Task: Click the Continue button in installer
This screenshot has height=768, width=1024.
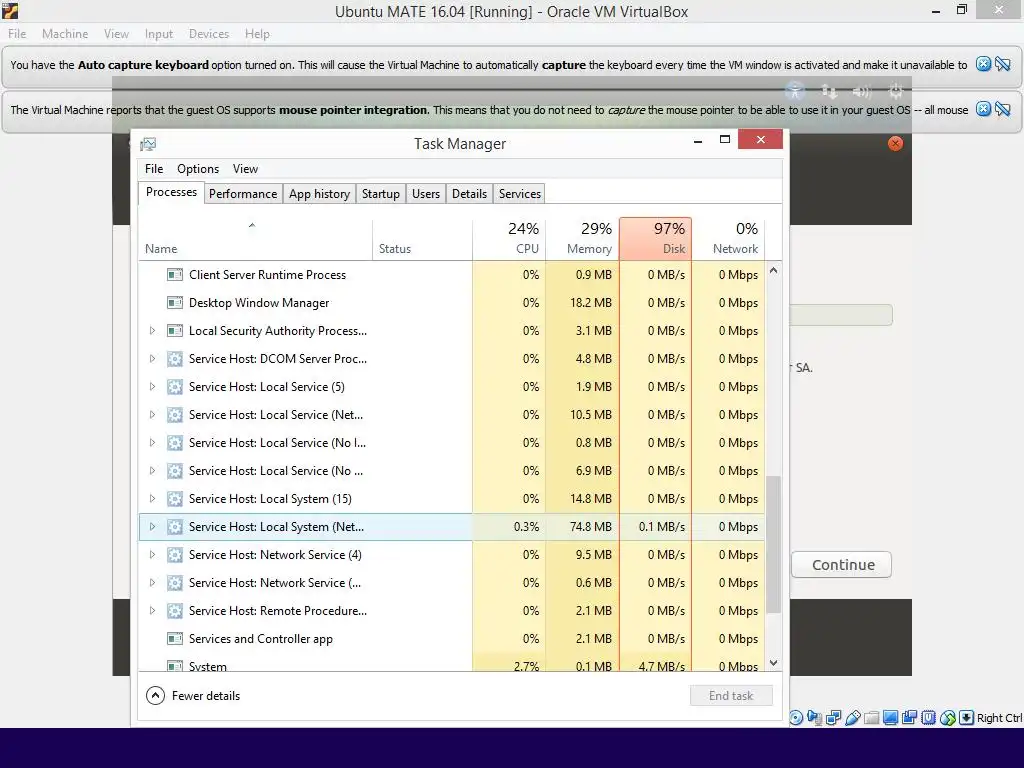Action: [842, 565]
